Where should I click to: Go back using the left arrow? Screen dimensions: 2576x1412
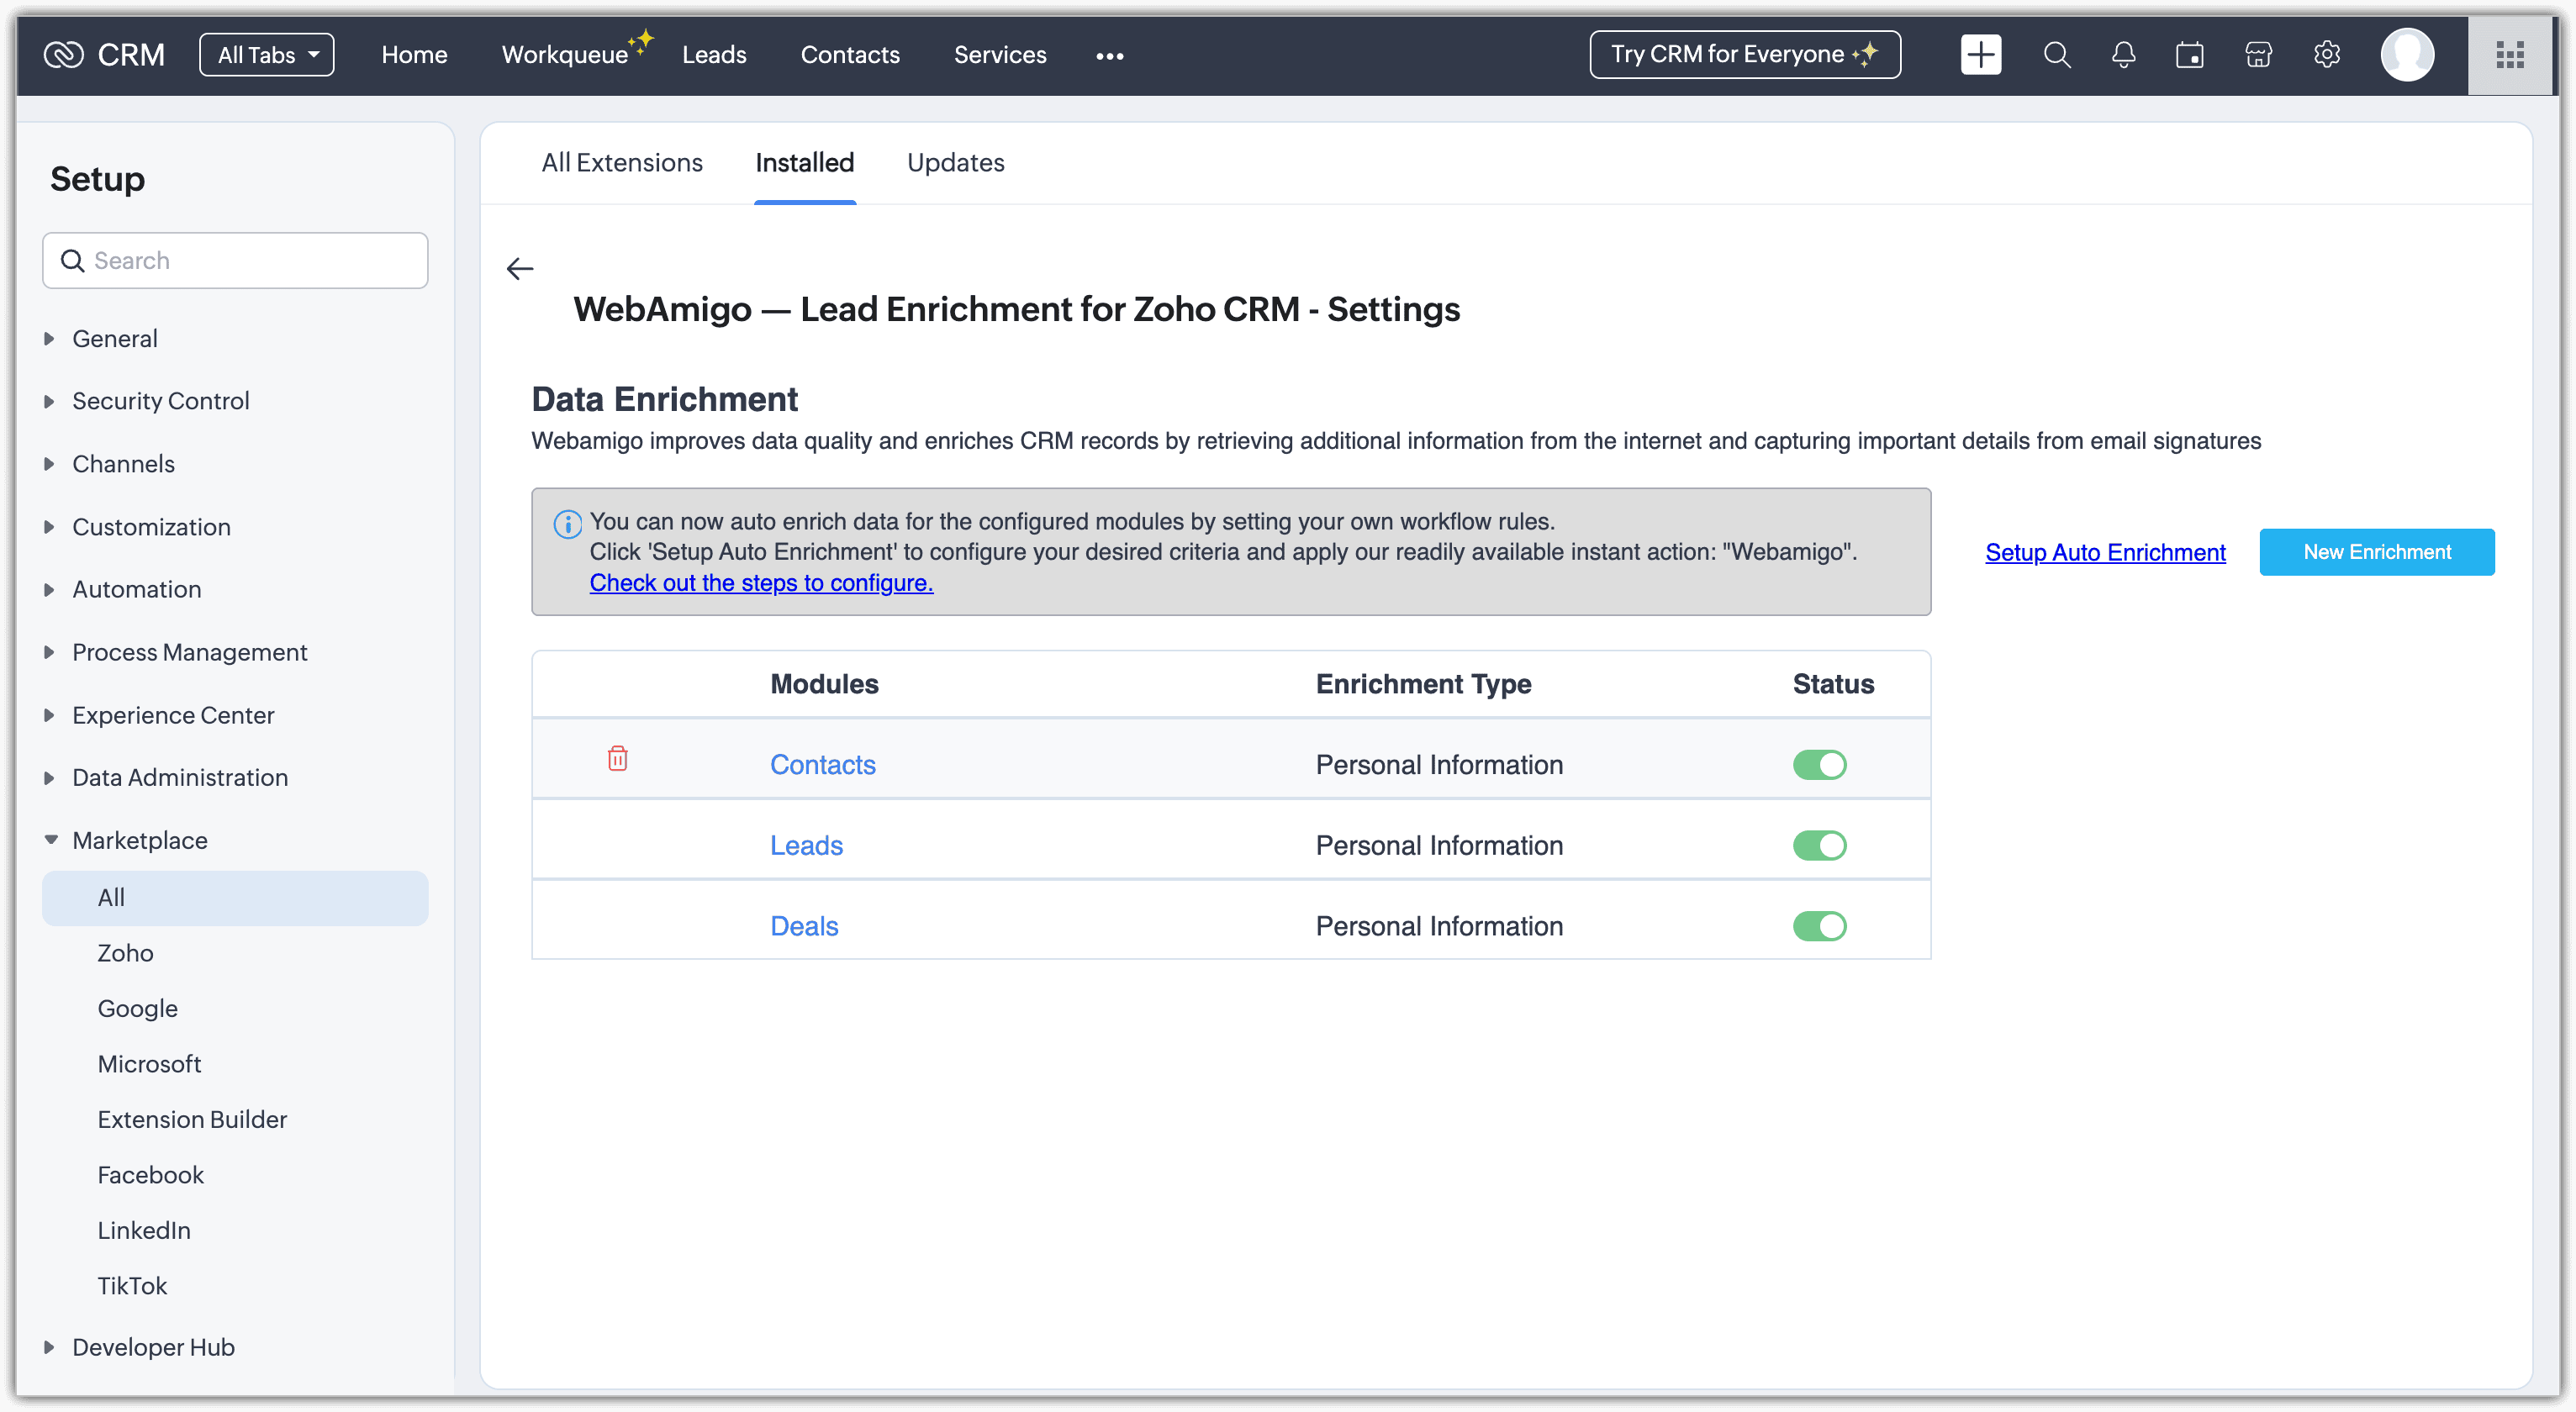(x=520, y=268)
